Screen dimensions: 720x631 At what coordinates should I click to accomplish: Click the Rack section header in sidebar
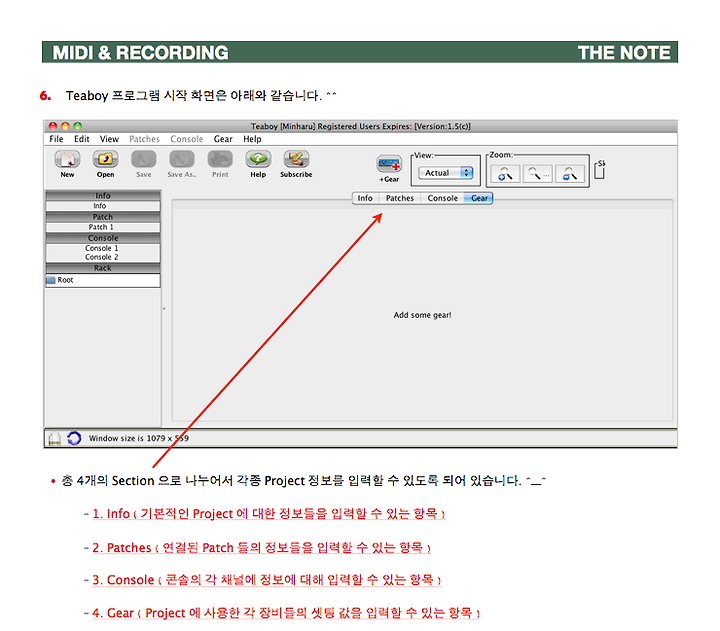pyautogui.click(x=103, y=268)
